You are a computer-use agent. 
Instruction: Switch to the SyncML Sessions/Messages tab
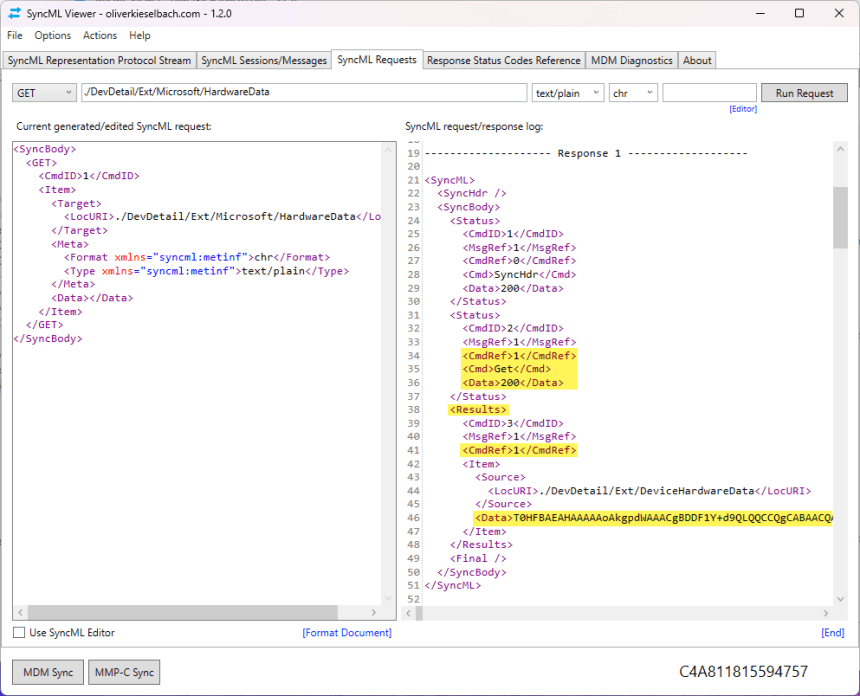coord(263,60)
